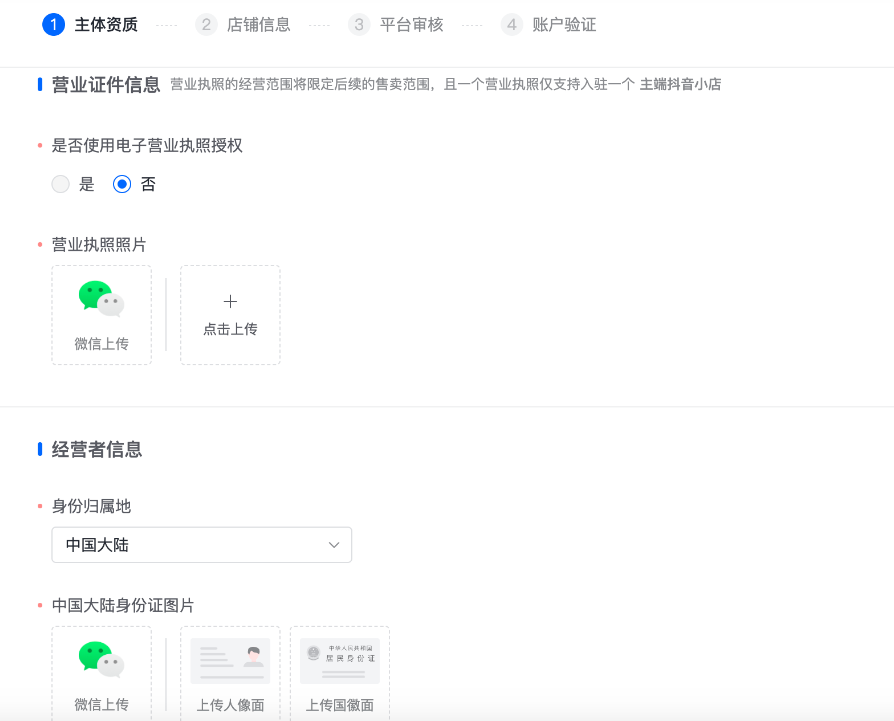Select the 是 radio button

[x=58, y=184]
